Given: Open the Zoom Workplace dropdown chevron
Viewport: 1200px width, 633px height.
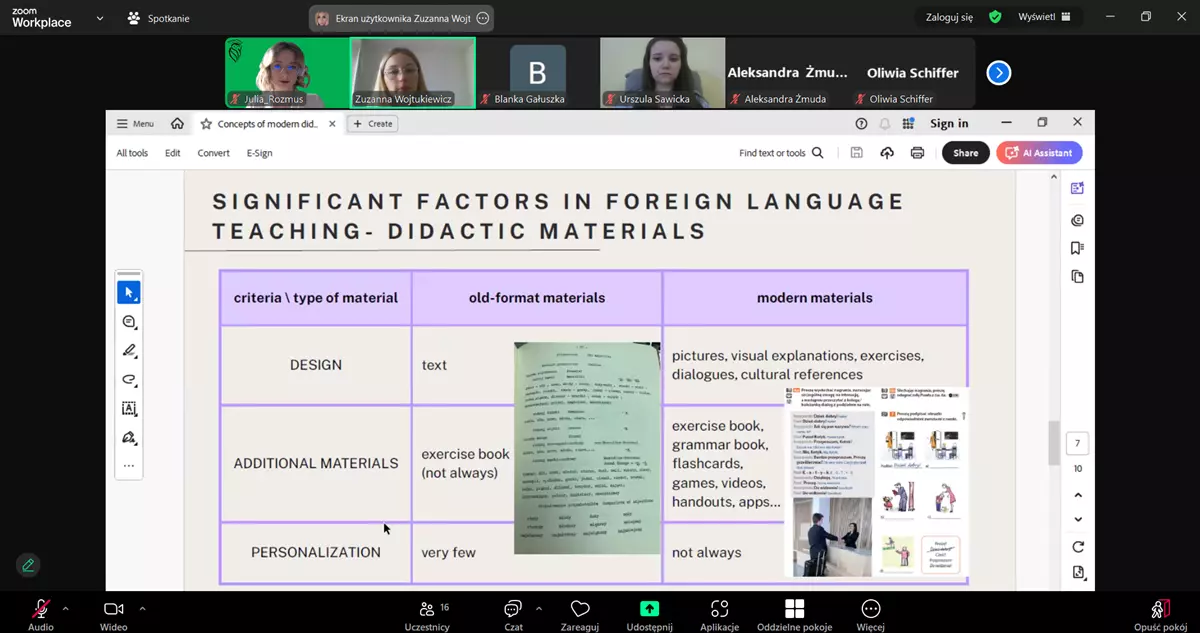Looking at the screenshot, I should click(x=100, y=18).
